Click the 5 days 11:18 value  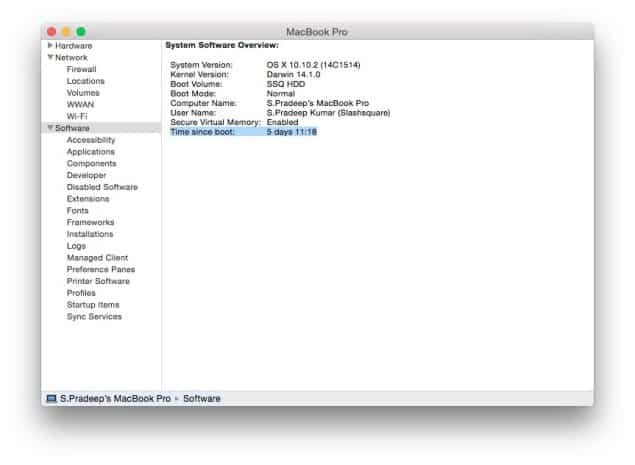[292, 132]
